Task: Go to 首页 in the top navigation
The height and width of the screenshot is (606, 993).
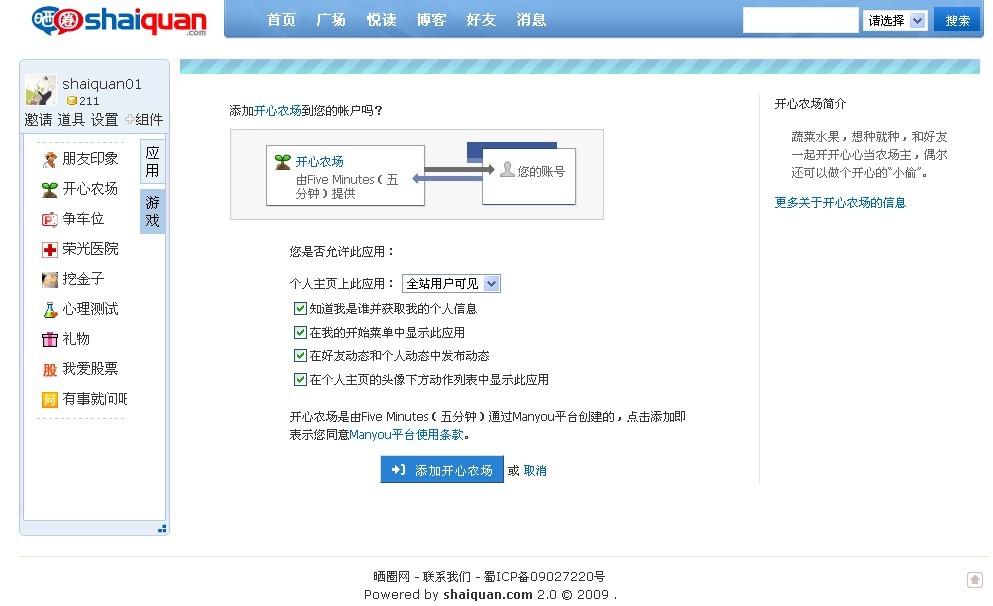Action: [x=281, y=20]
